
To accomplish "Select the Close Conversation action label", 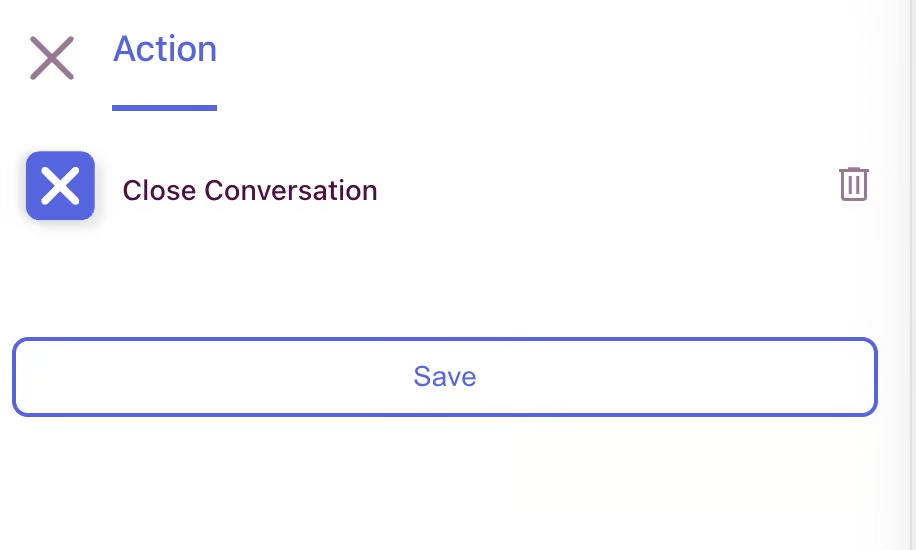I will (x=250, y=190).
